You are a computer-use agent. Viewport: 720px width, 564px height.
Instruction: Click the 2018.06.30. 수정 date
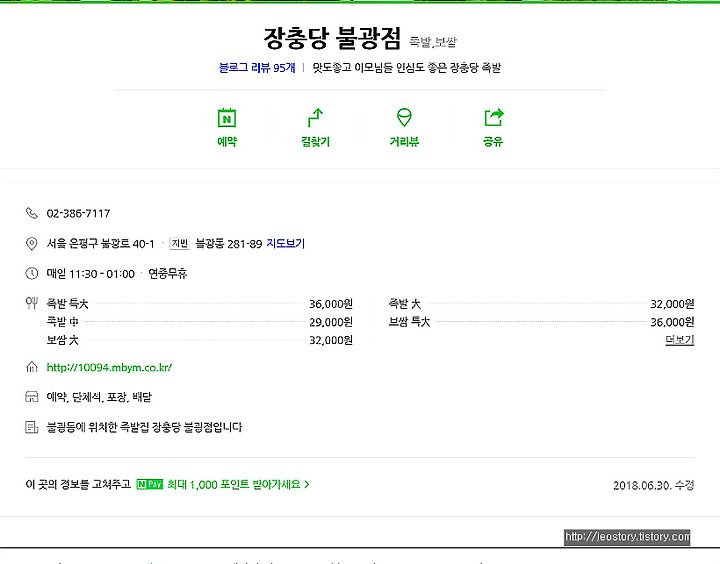pyautogui.click(x=653, y=485)
